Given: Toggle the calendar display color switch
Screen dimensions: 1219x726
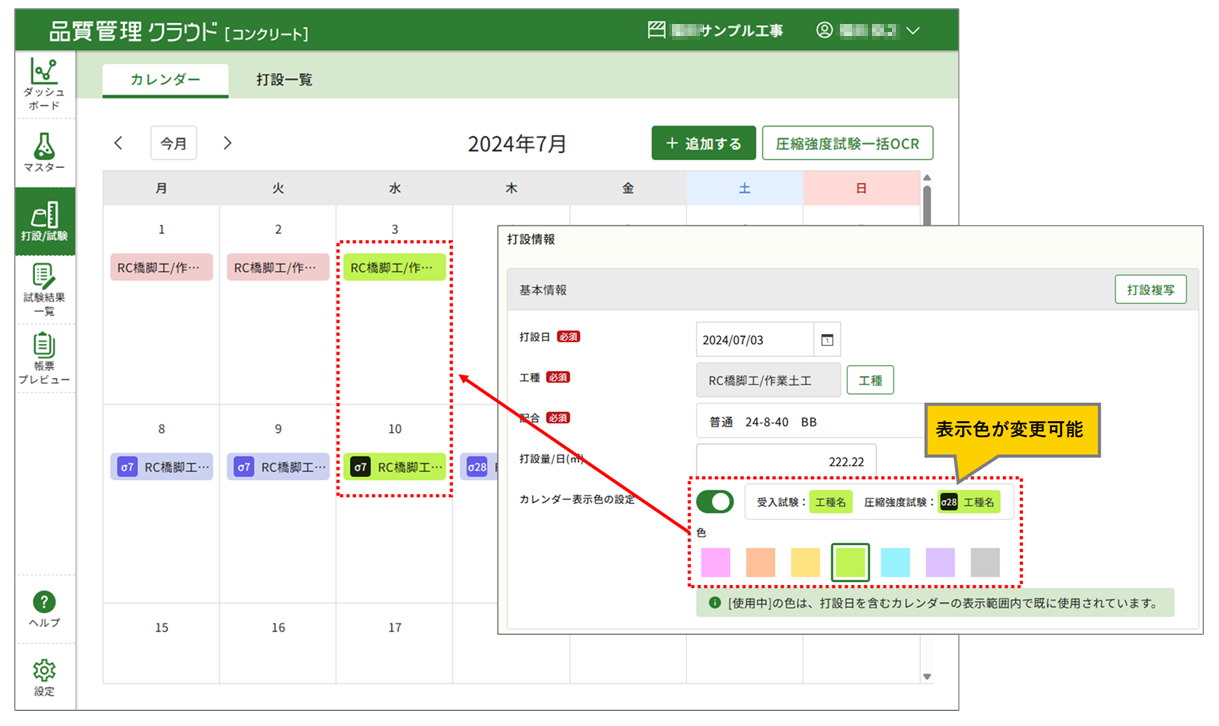Looking at the screenshot, I should (x=715, y=502).
